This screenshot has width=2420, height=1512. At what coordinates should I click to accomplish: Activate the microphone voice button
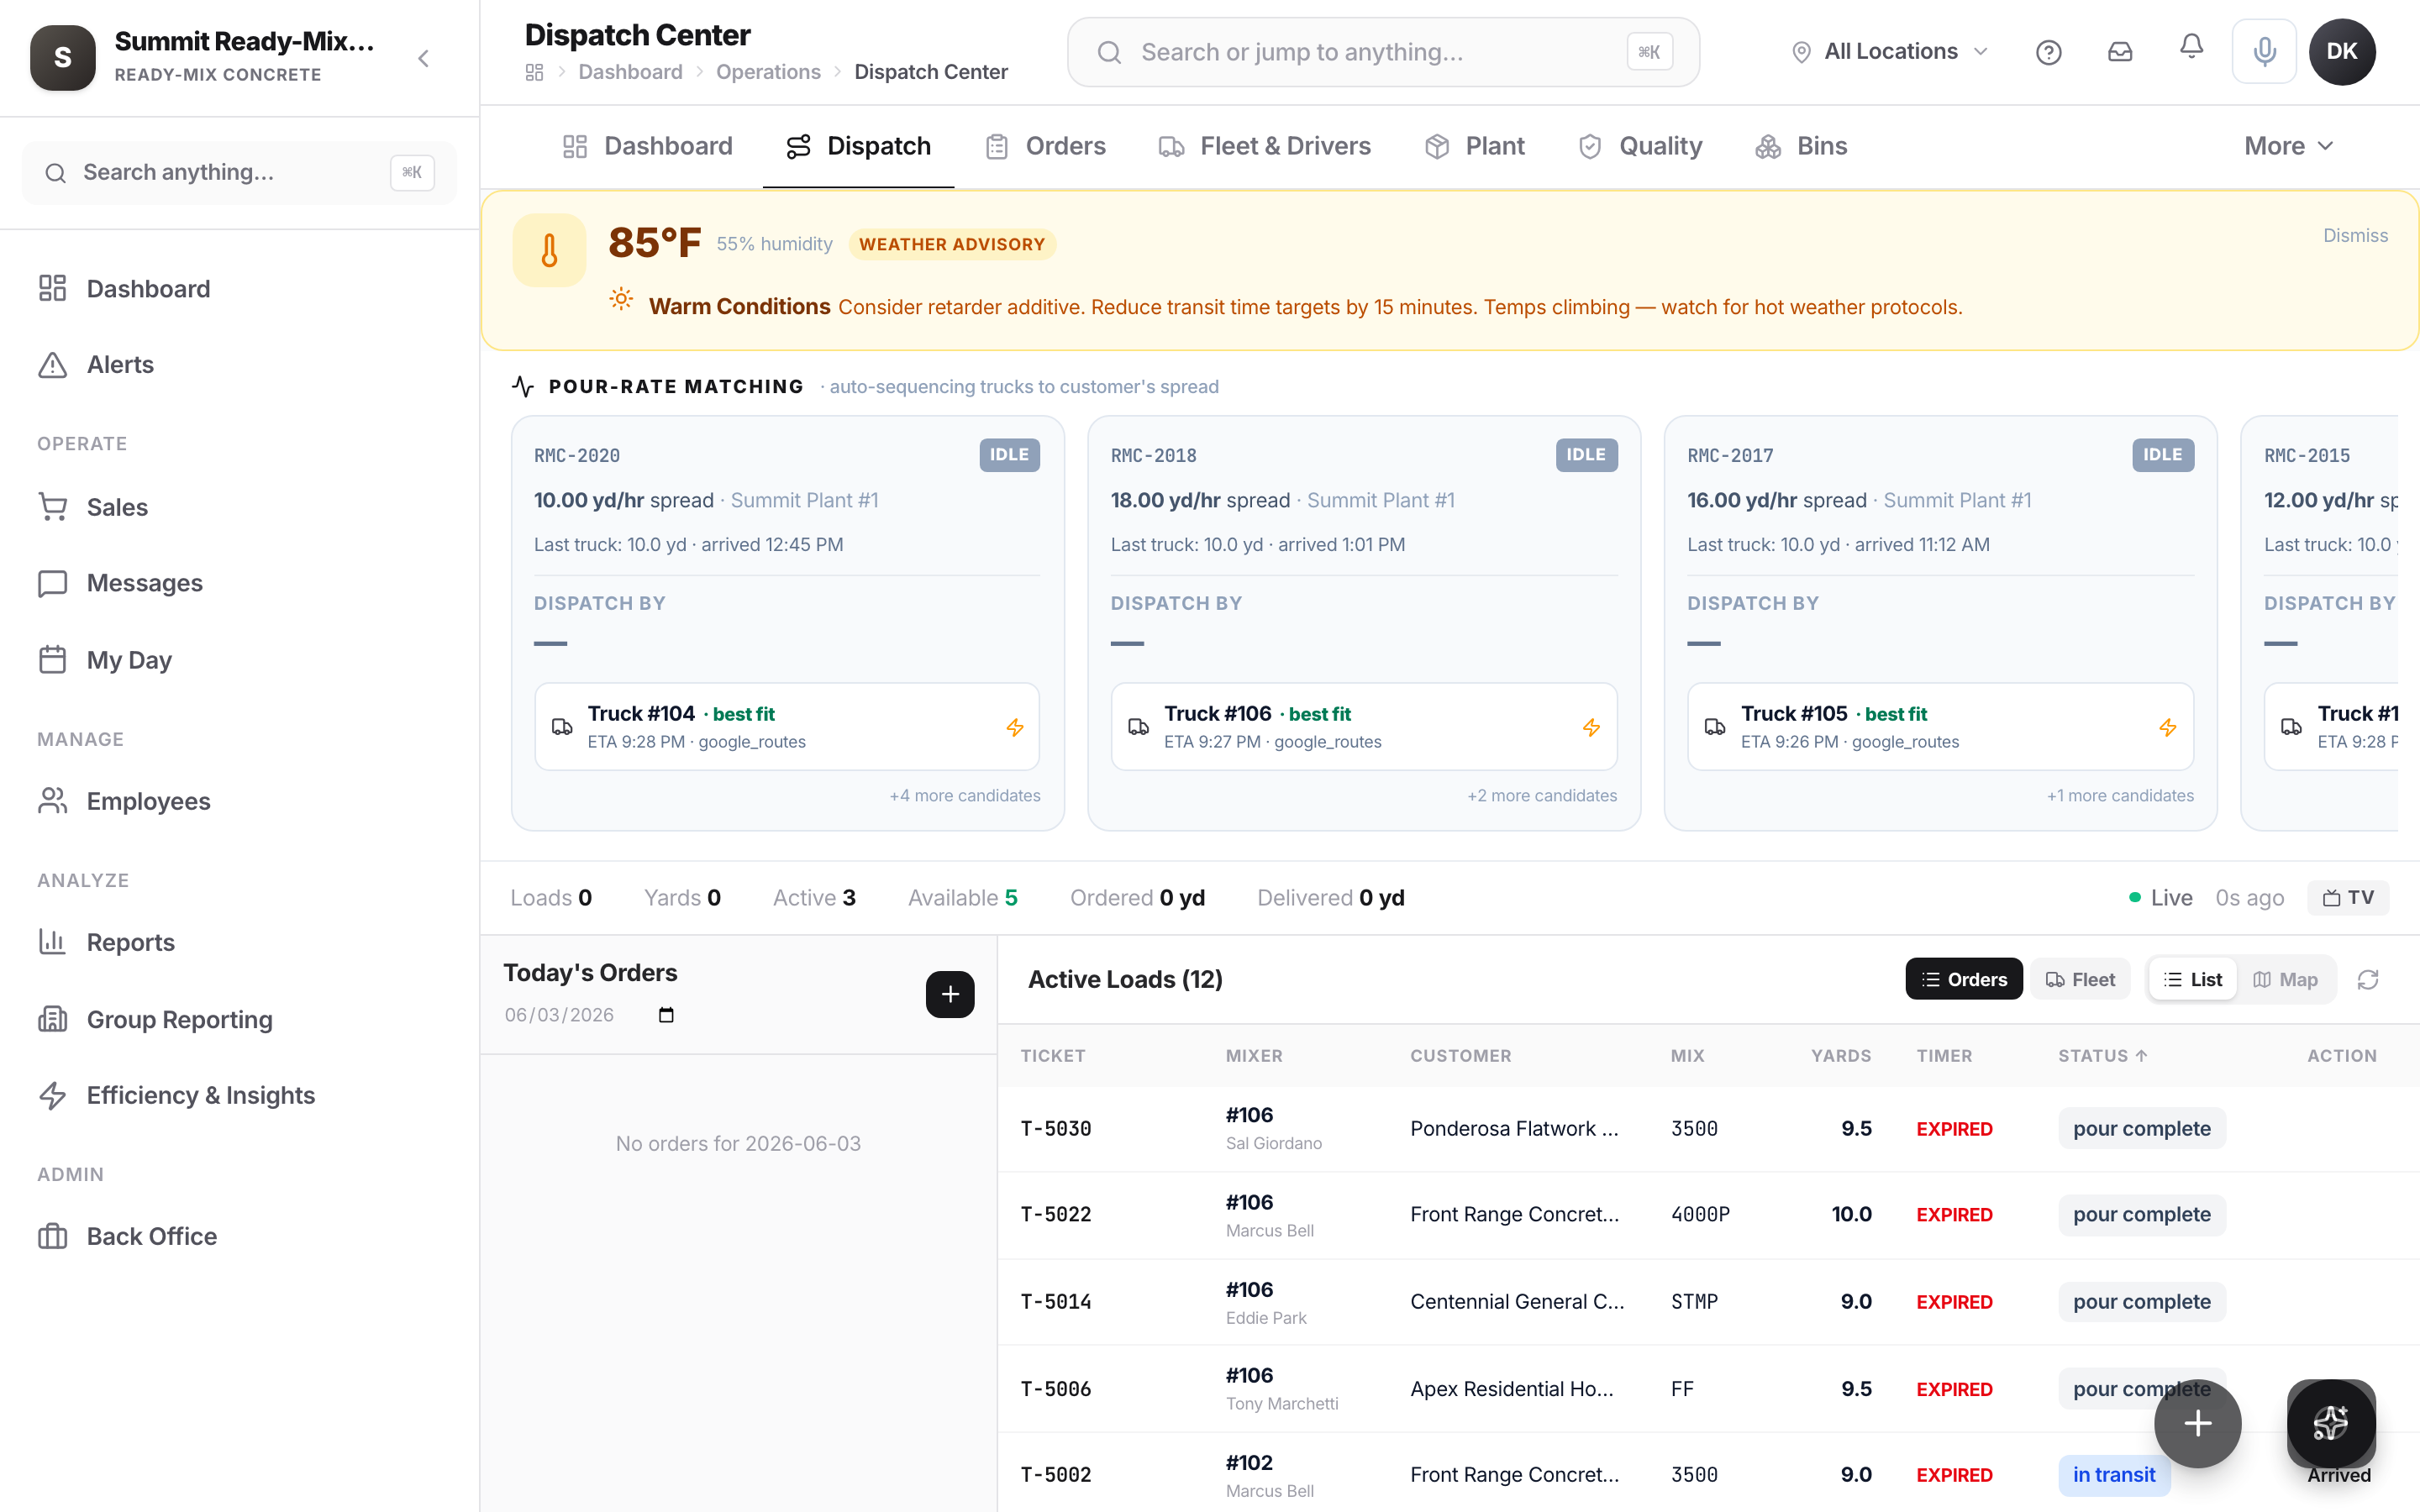click(x=2264, y=52)
